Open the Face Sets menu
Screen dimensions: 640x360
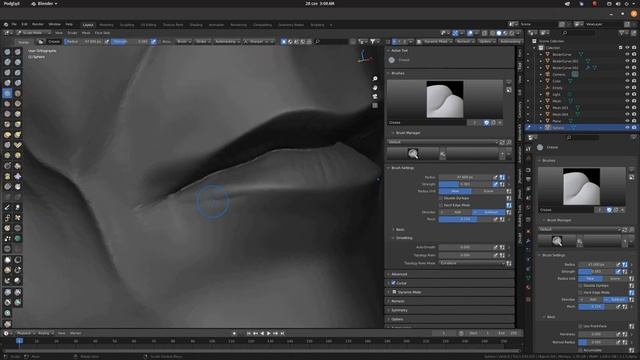pyautogui.click(x=102, y=33)
